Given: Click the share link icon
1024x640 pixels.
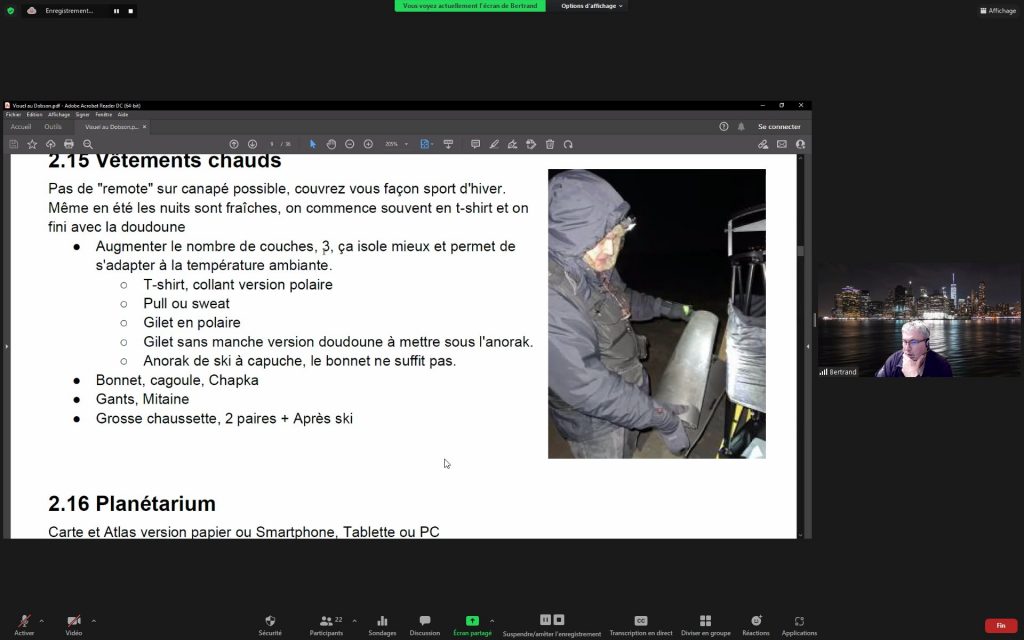Looking at the screenshot, I should tap(763, 144).
